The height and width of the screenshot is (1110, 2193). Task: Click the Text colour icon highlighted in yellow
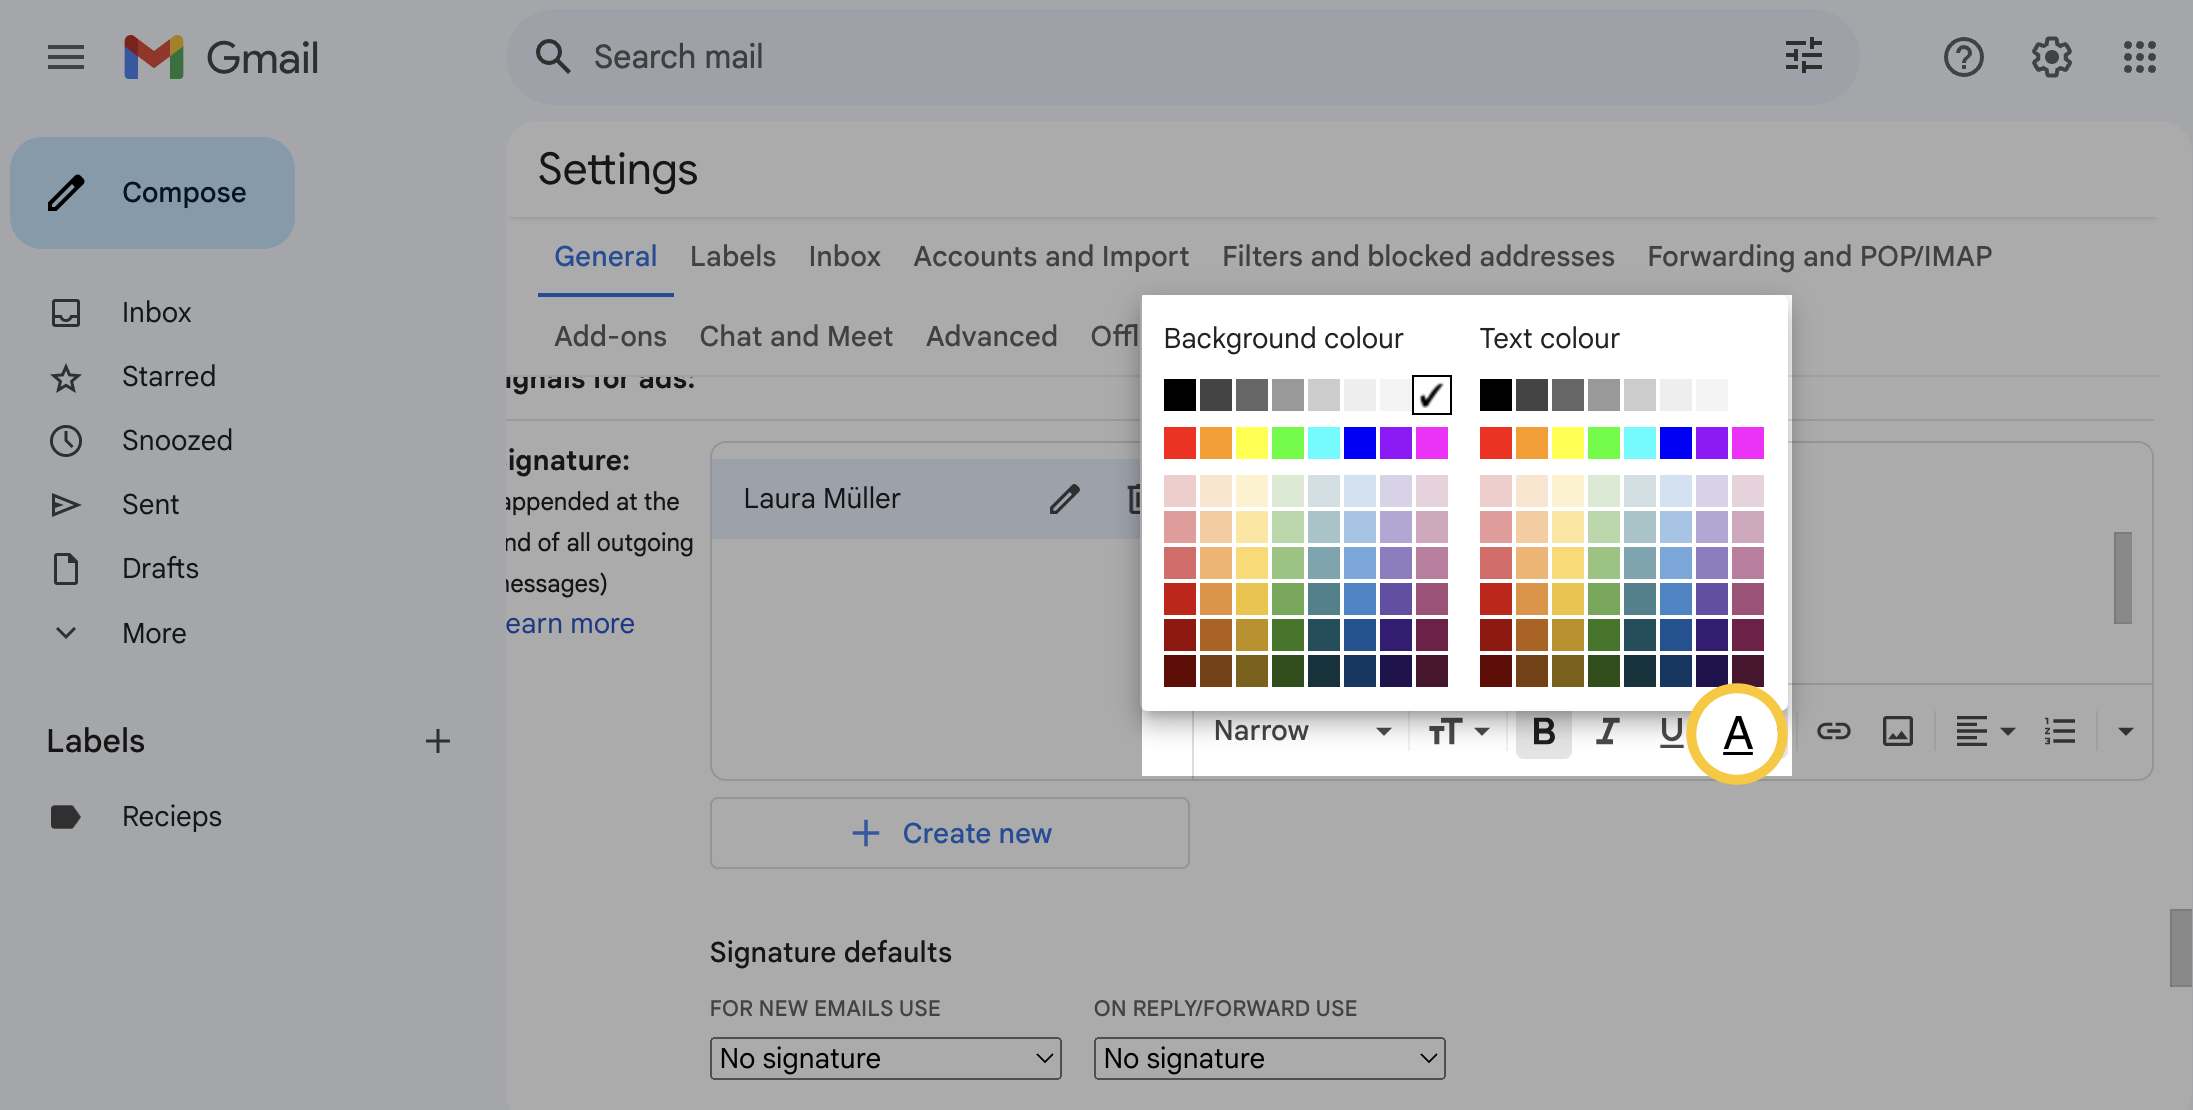tap(1739, 731)
